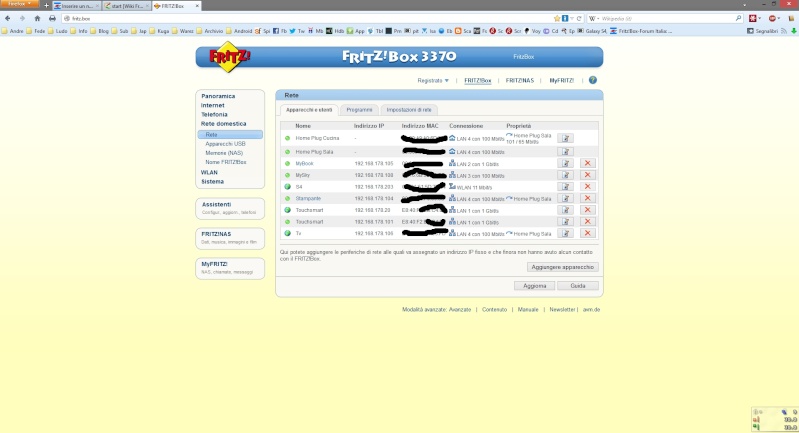Delete Touchsmart with IP 192.168.178.101
The height and width of the screenshot is (433, 799).
click(588, 222)
